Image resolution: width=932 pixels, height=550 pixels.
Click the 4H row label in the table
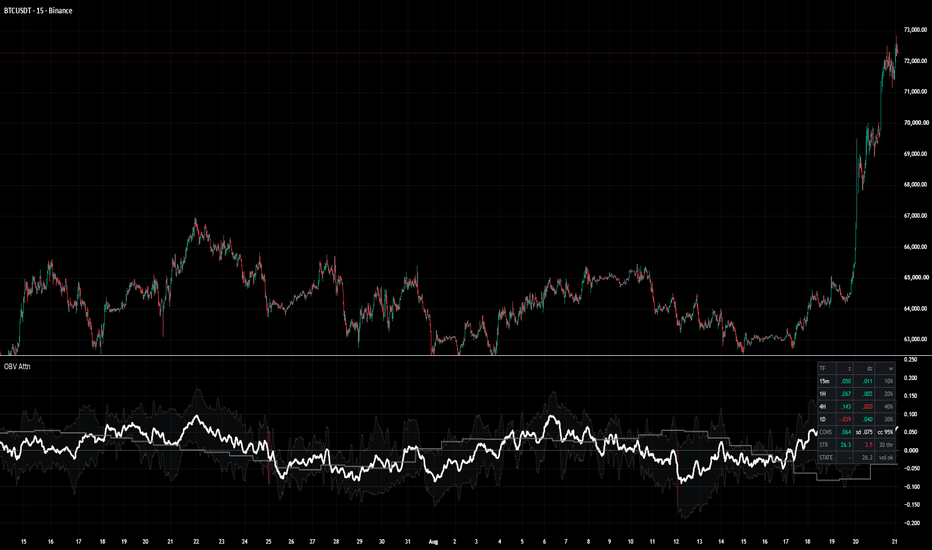click(x=824, y=407)
